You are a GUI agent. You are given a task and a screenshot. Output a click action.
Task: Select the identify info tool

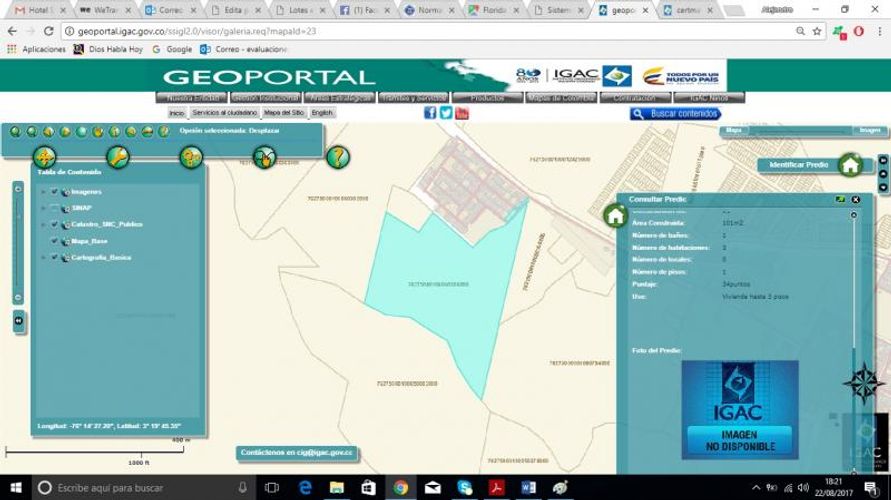(114, 131)
